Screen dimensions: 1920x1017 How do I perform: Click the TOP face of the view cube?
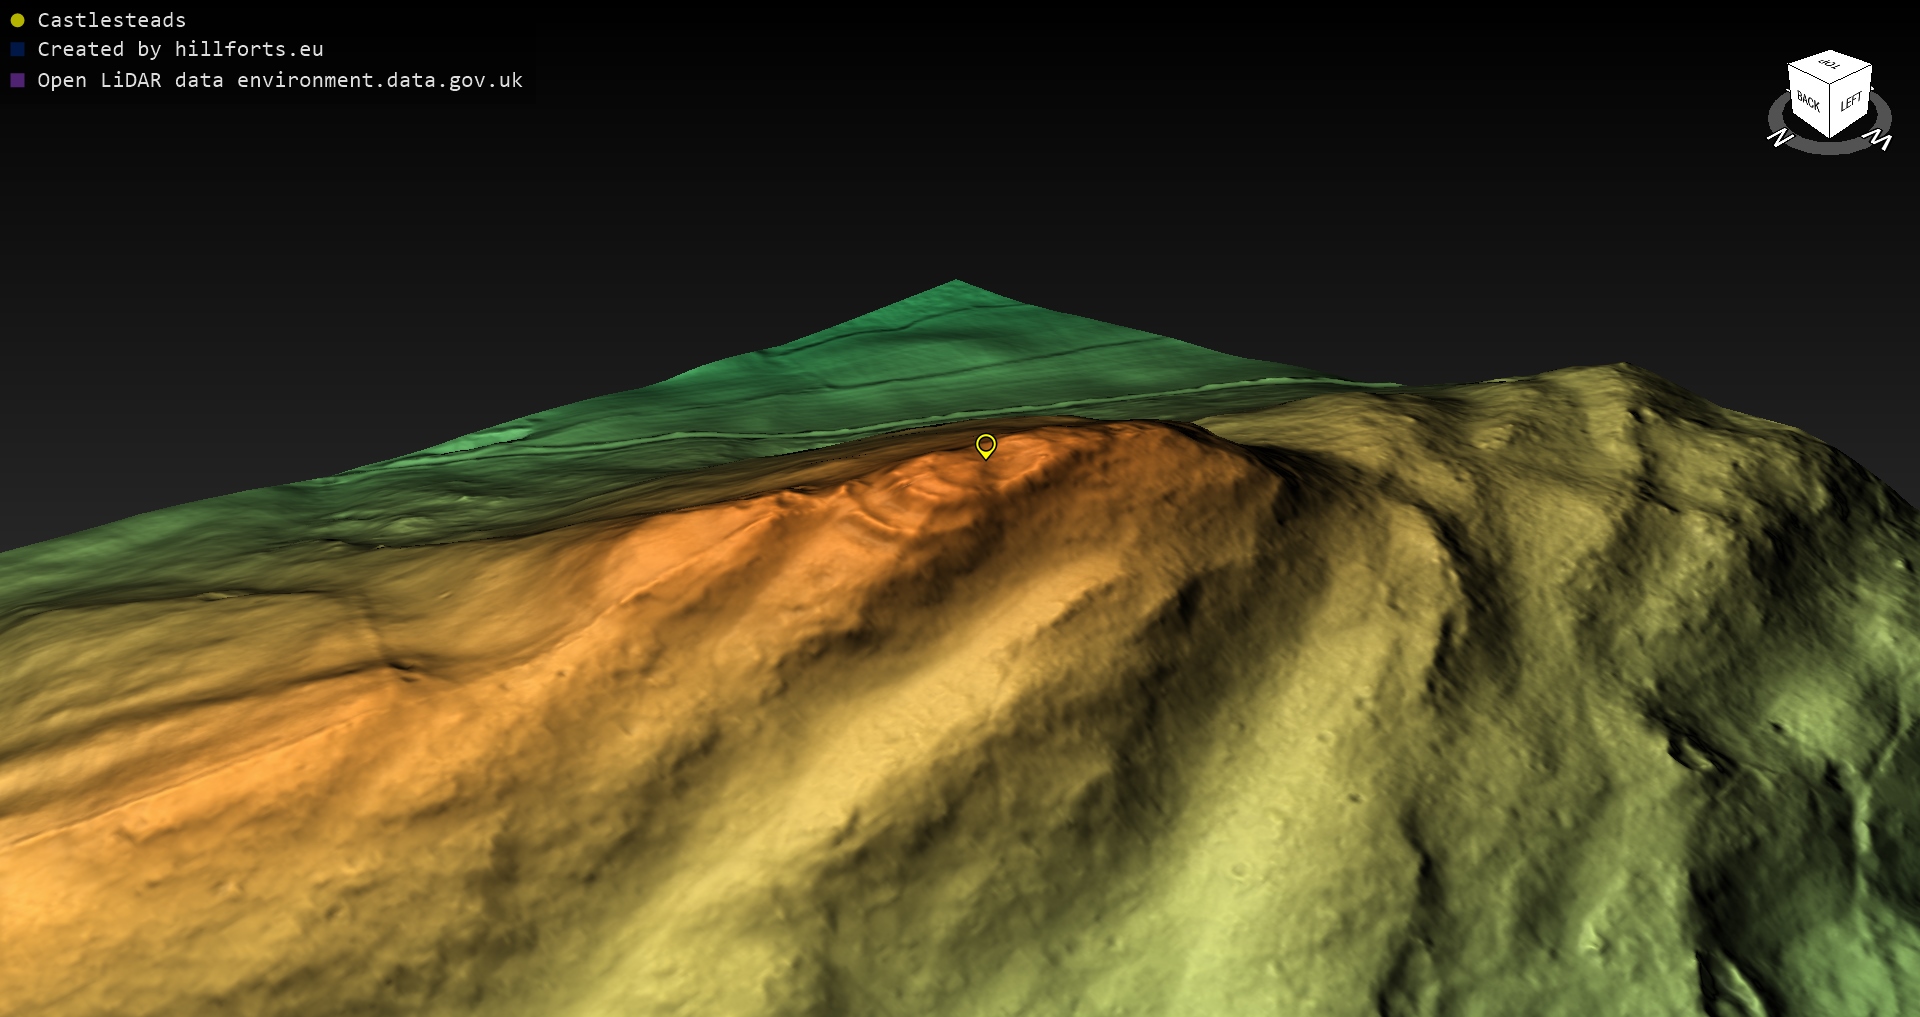(1830, 64)
